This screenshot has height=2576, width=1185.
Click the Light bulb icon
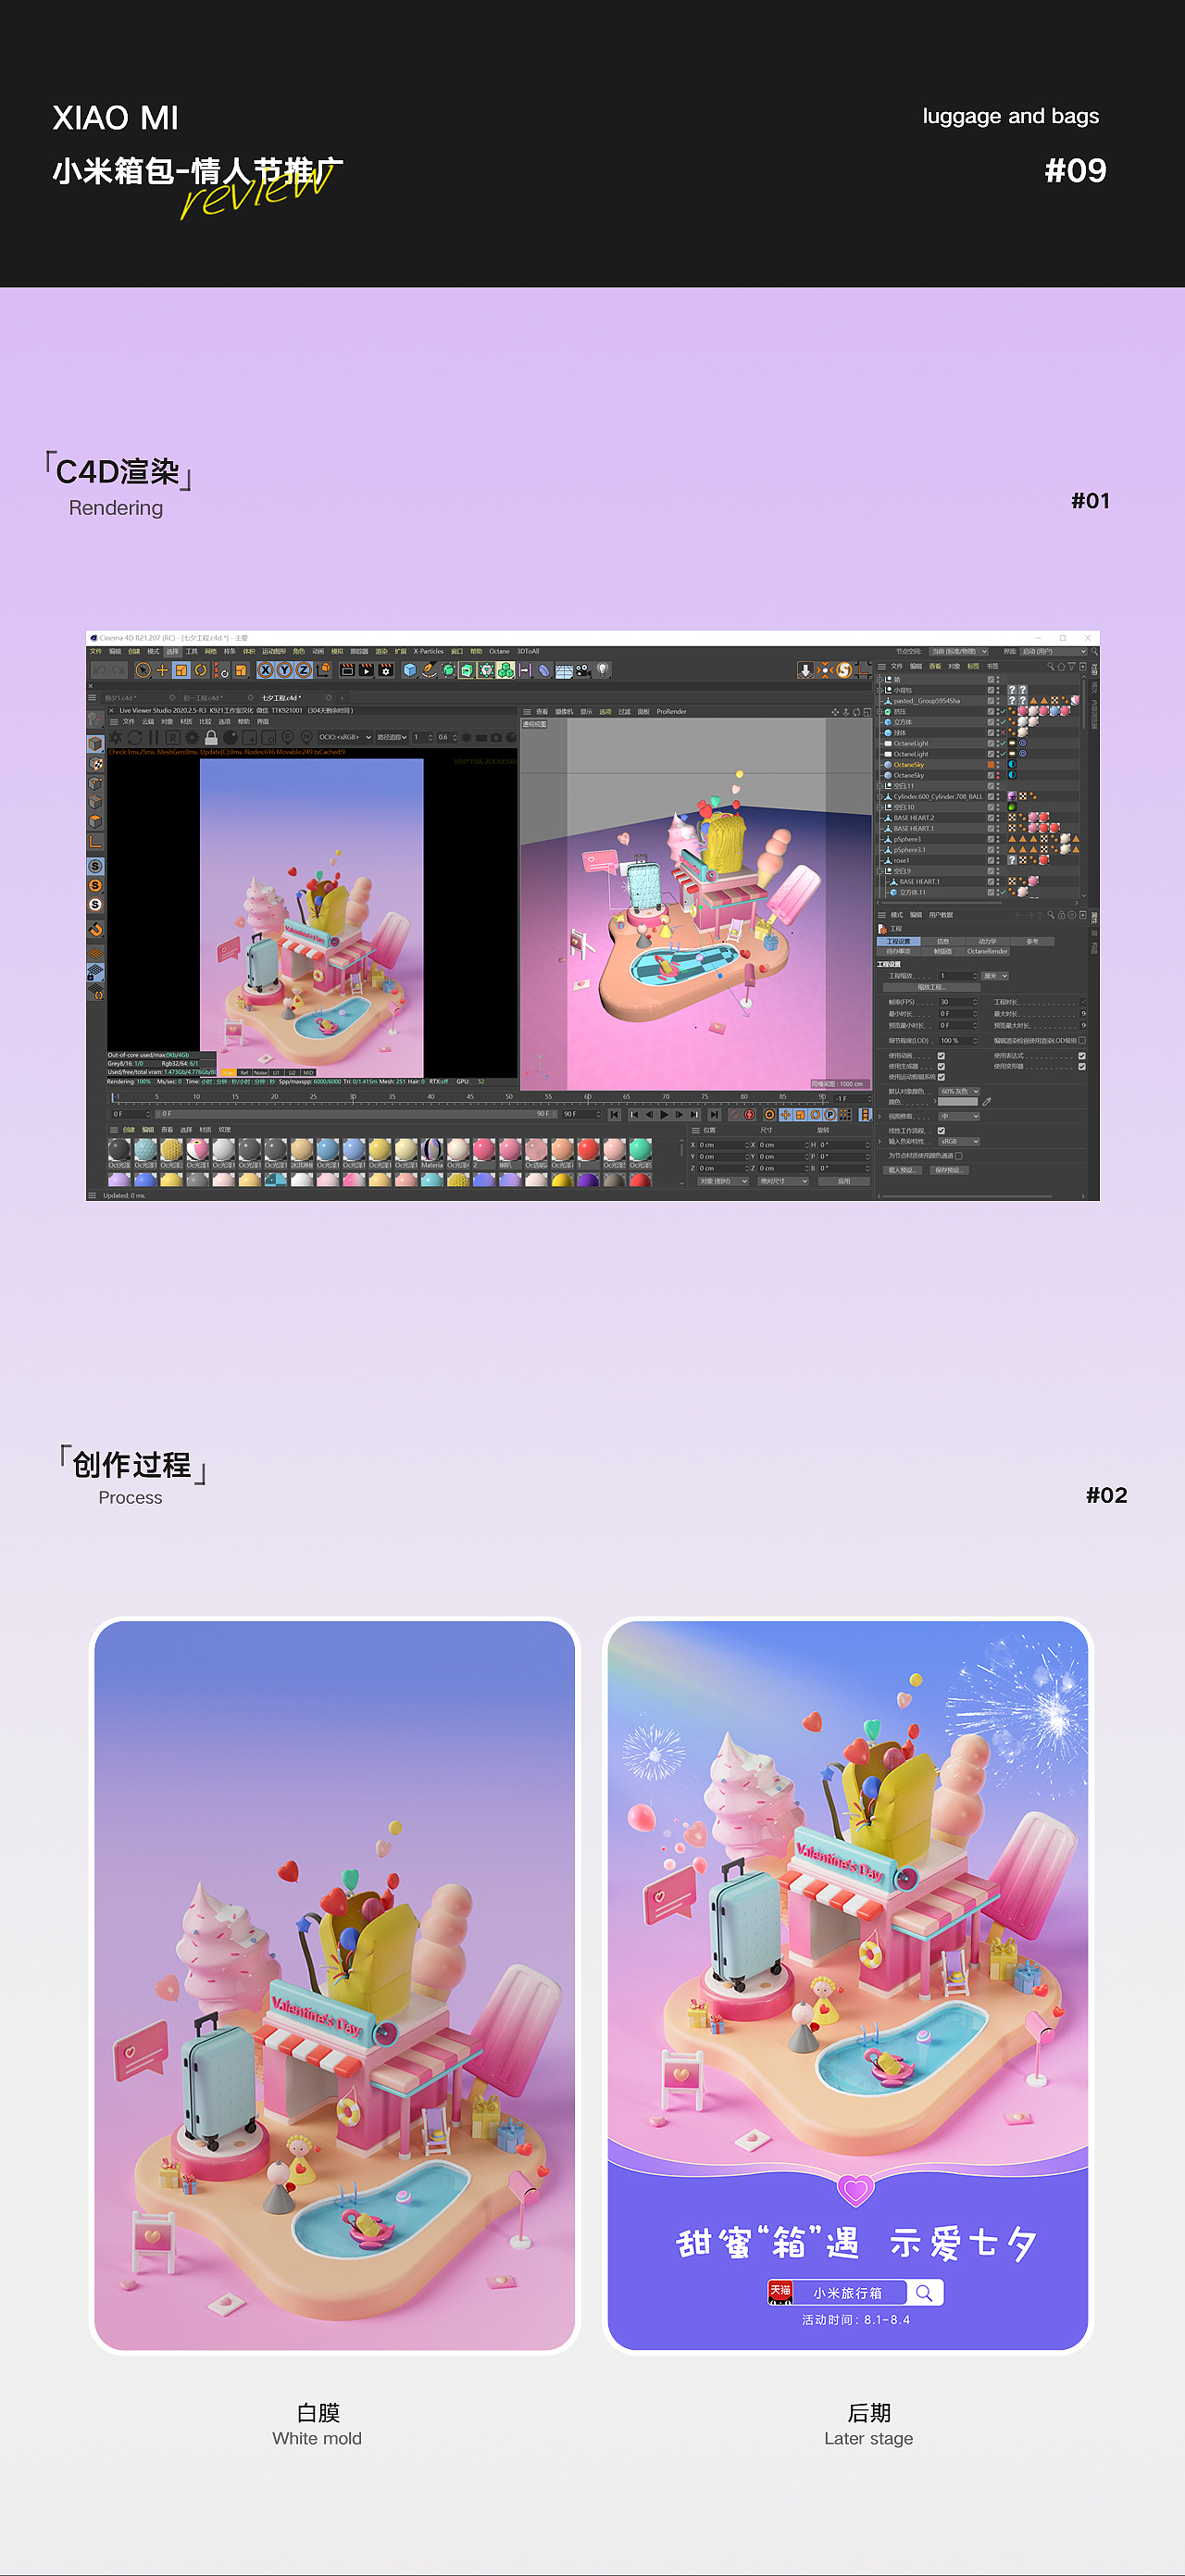[x=604, y=671]
